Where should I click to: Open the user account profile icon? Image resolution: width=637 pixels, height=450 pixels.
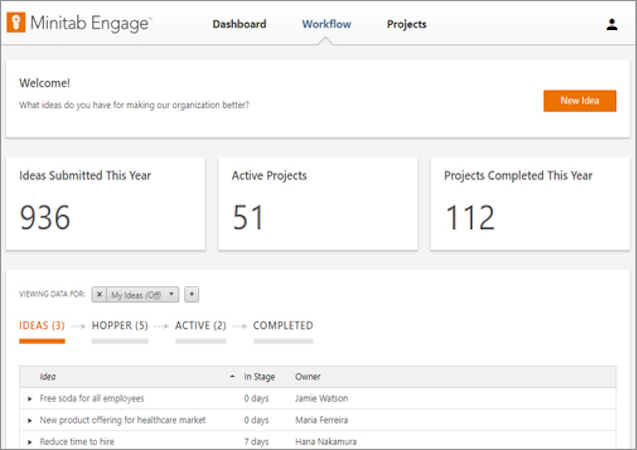coord(611,25)
